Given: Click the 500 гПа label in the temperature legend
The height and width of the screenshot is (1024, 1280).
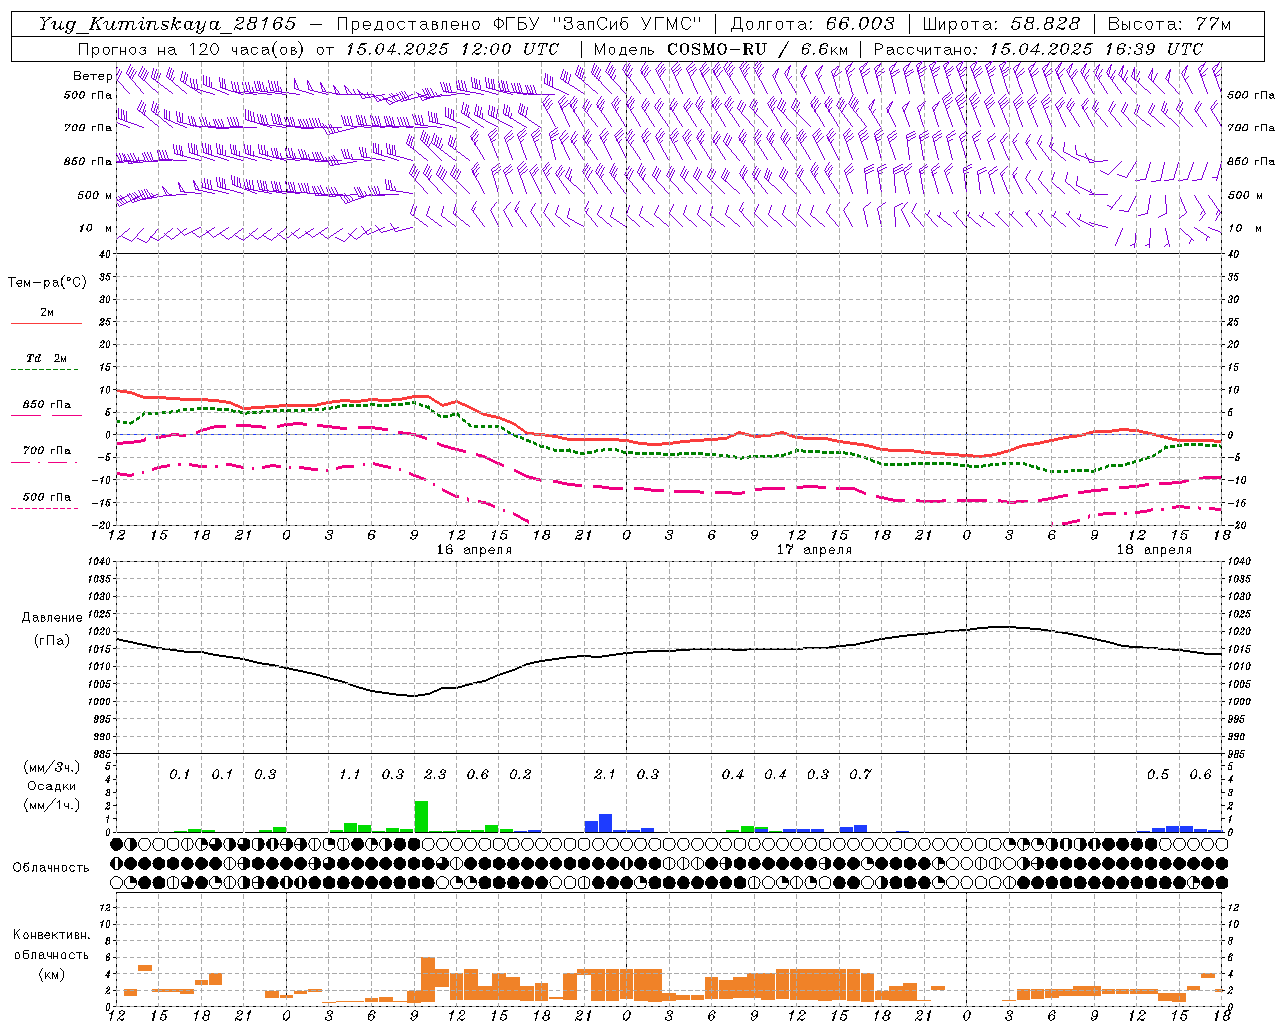Looking at the screenshot, I should [46, 497].
